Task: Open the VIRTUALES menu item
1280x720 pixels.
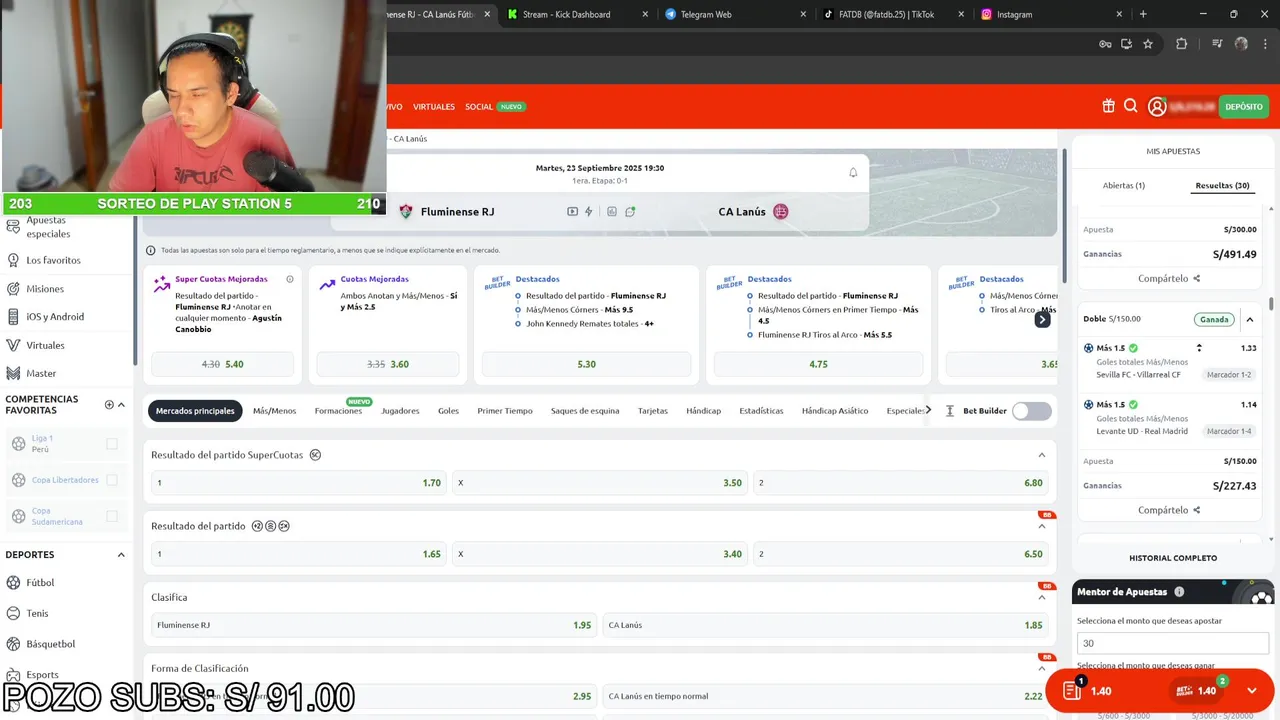Action: click(434, 107)
